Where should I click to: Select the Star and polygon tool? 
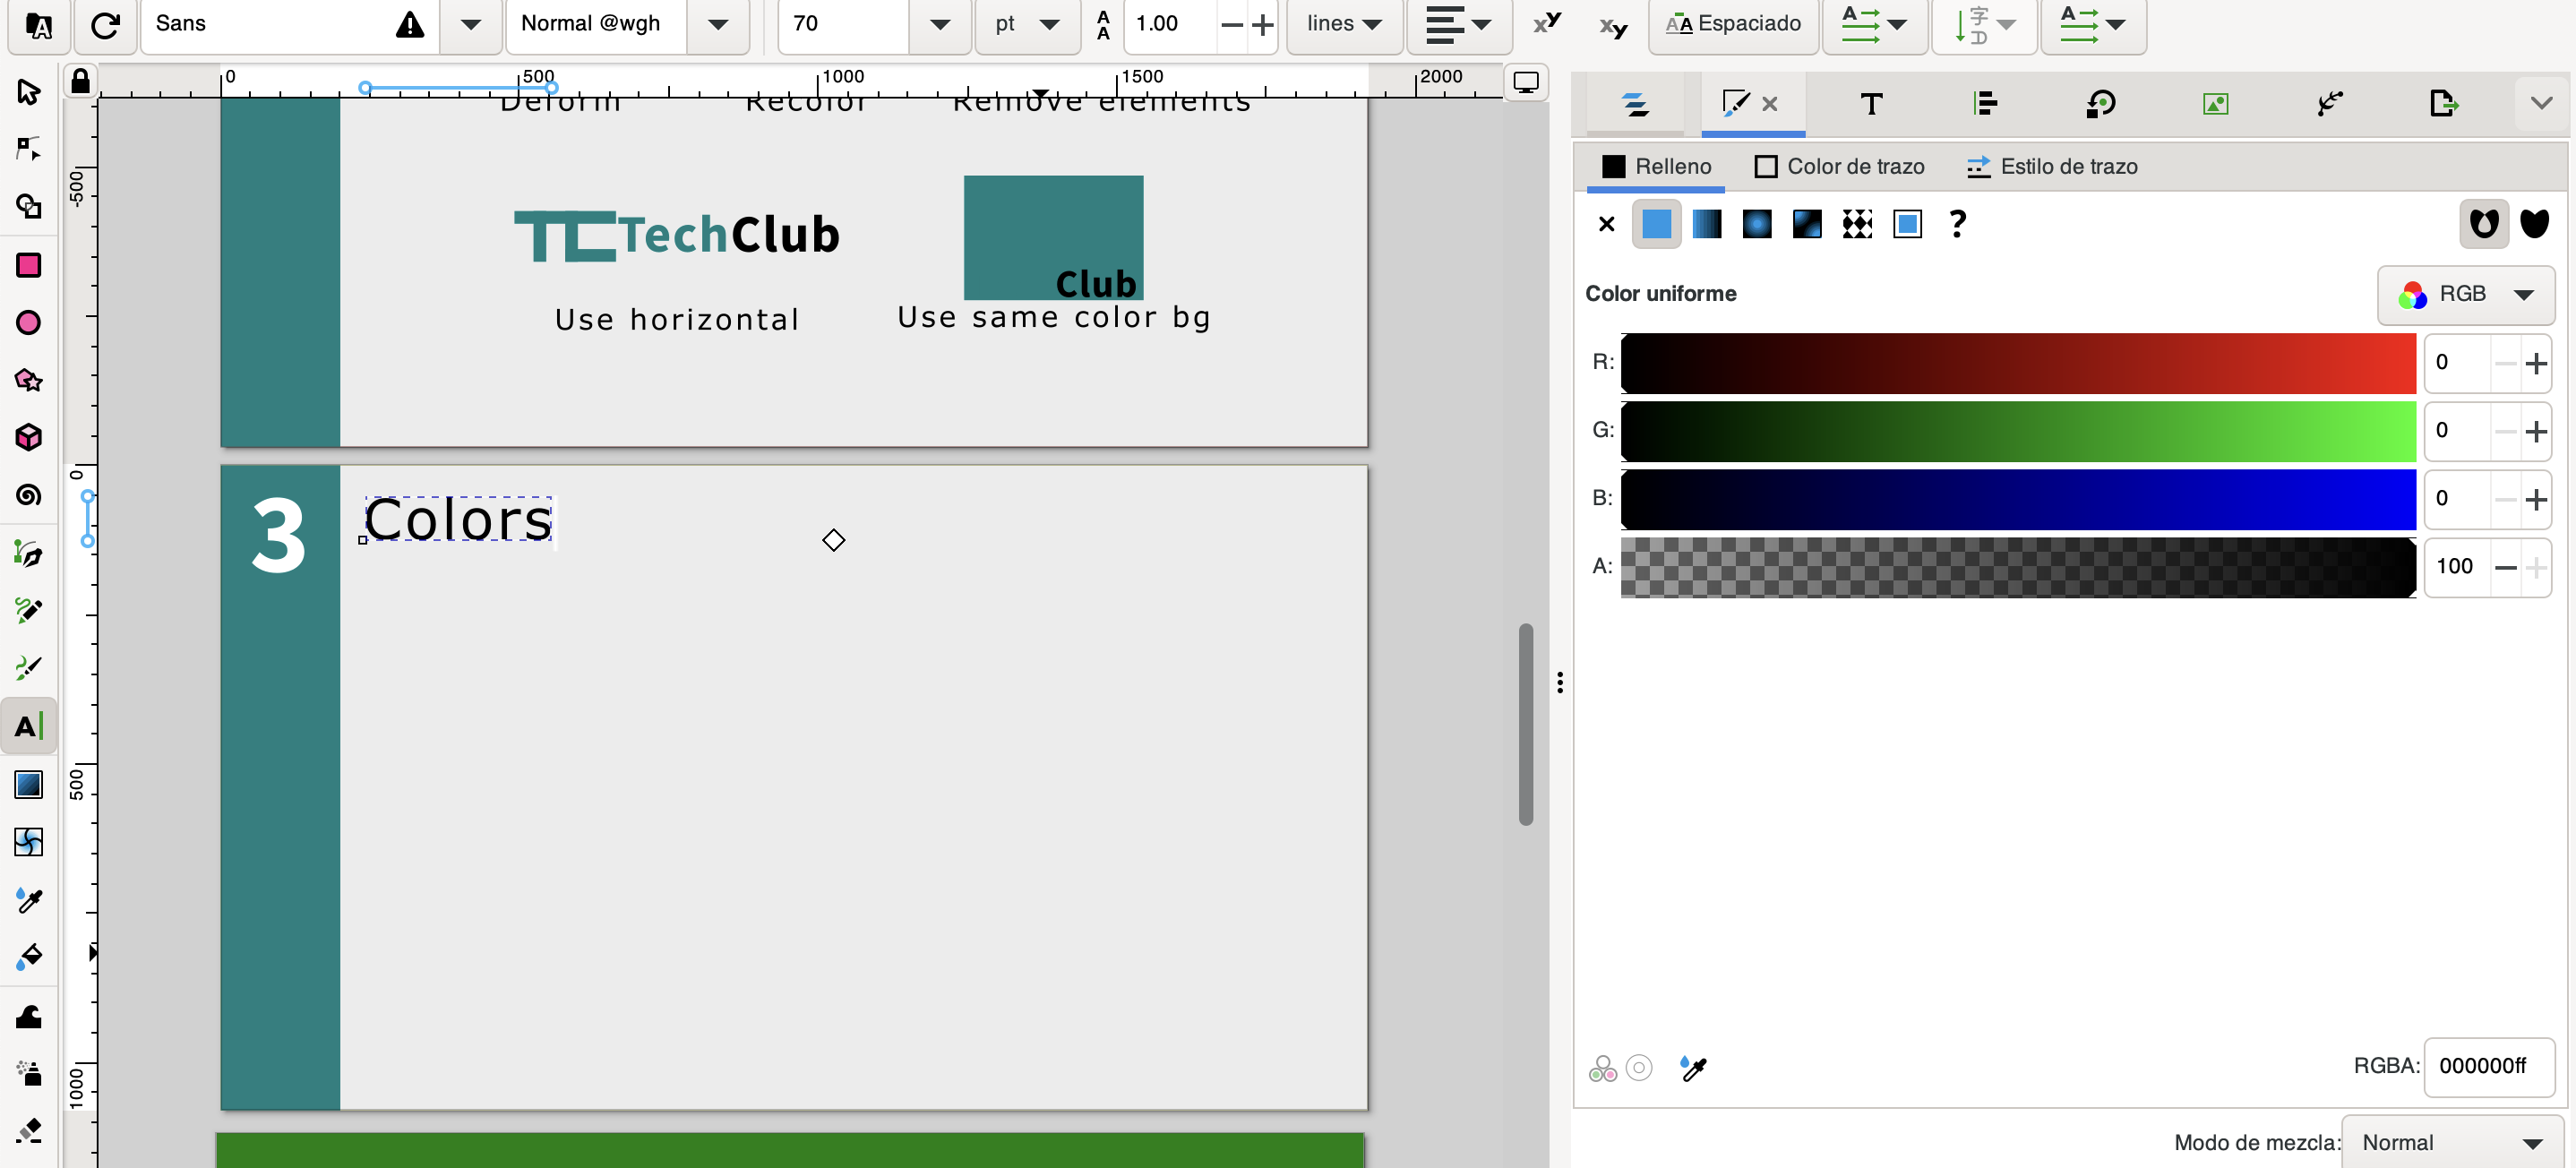[x=28, y=380]
